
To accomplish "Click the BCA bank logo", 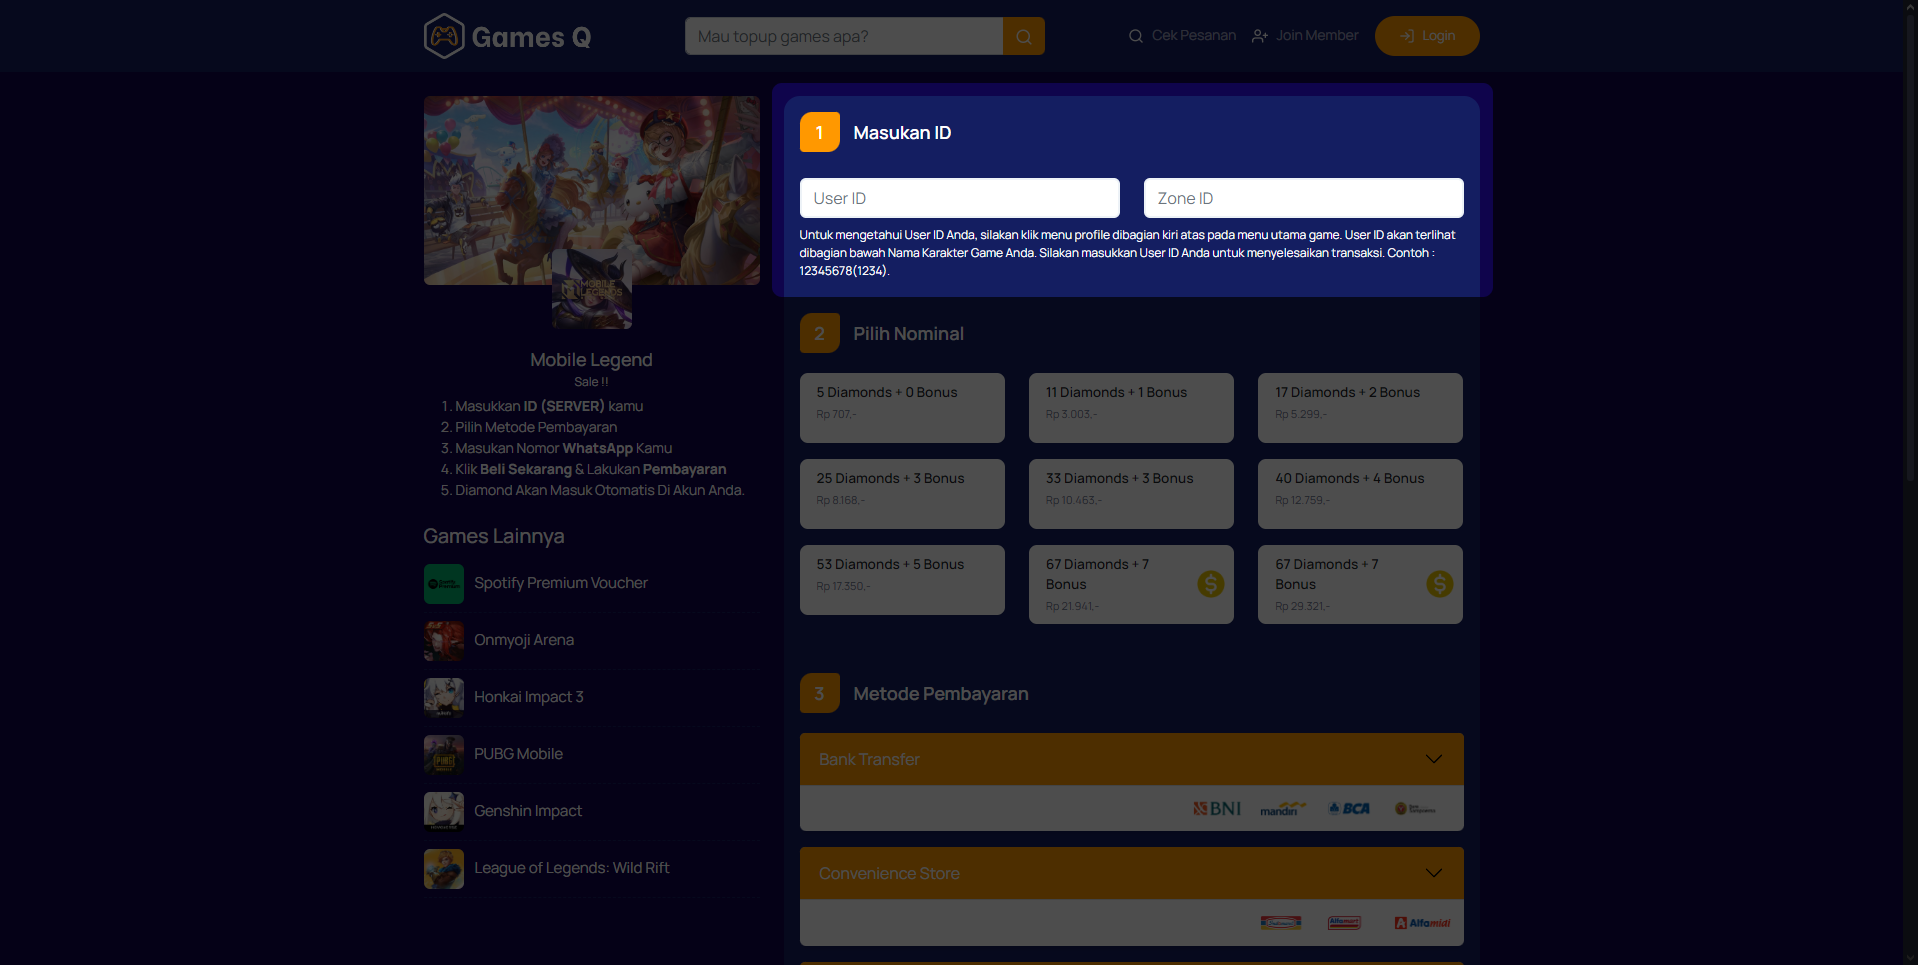I will pyautogui.click(x=1349, y=809).
